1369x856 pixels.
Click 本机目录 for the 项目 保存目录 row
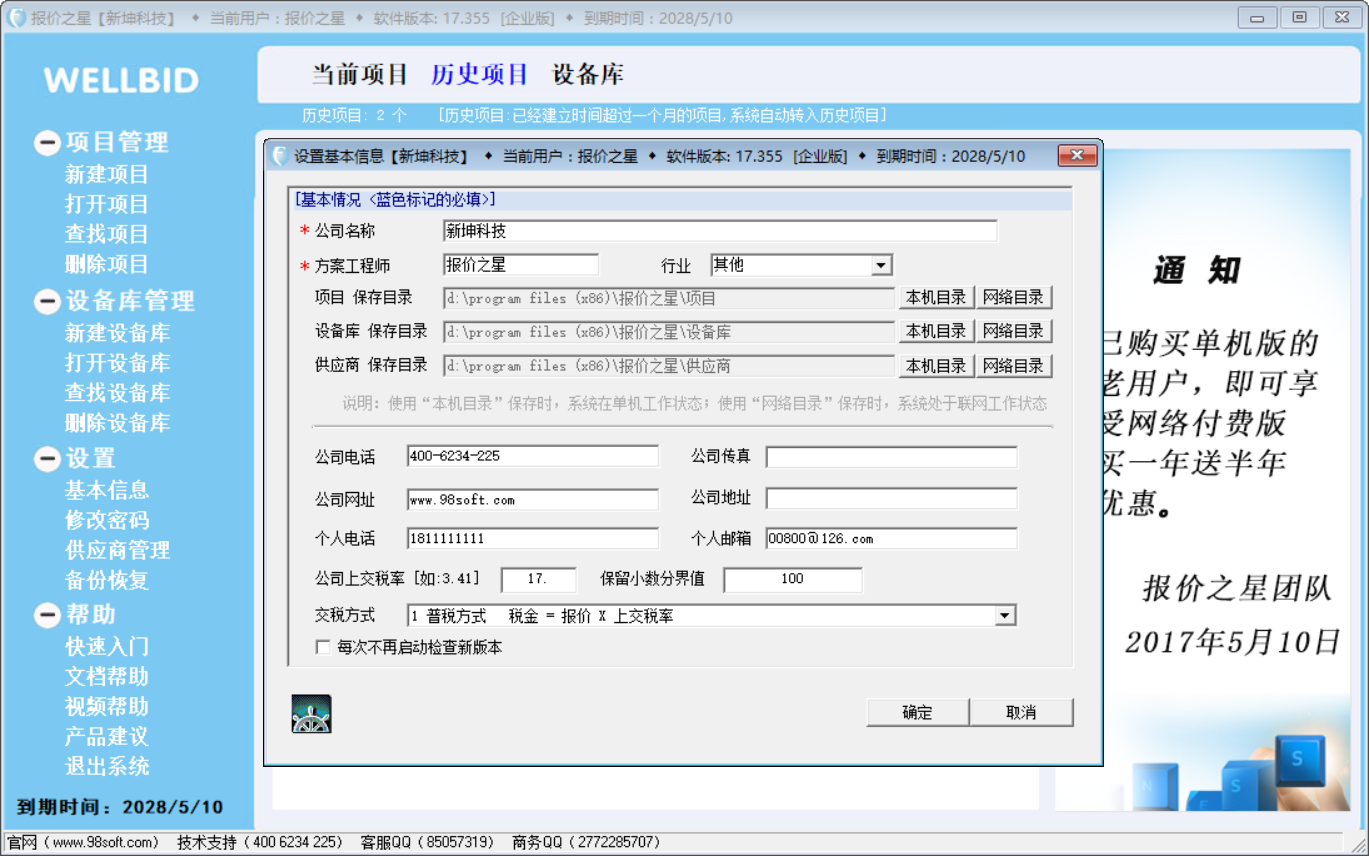pos(936,297)
